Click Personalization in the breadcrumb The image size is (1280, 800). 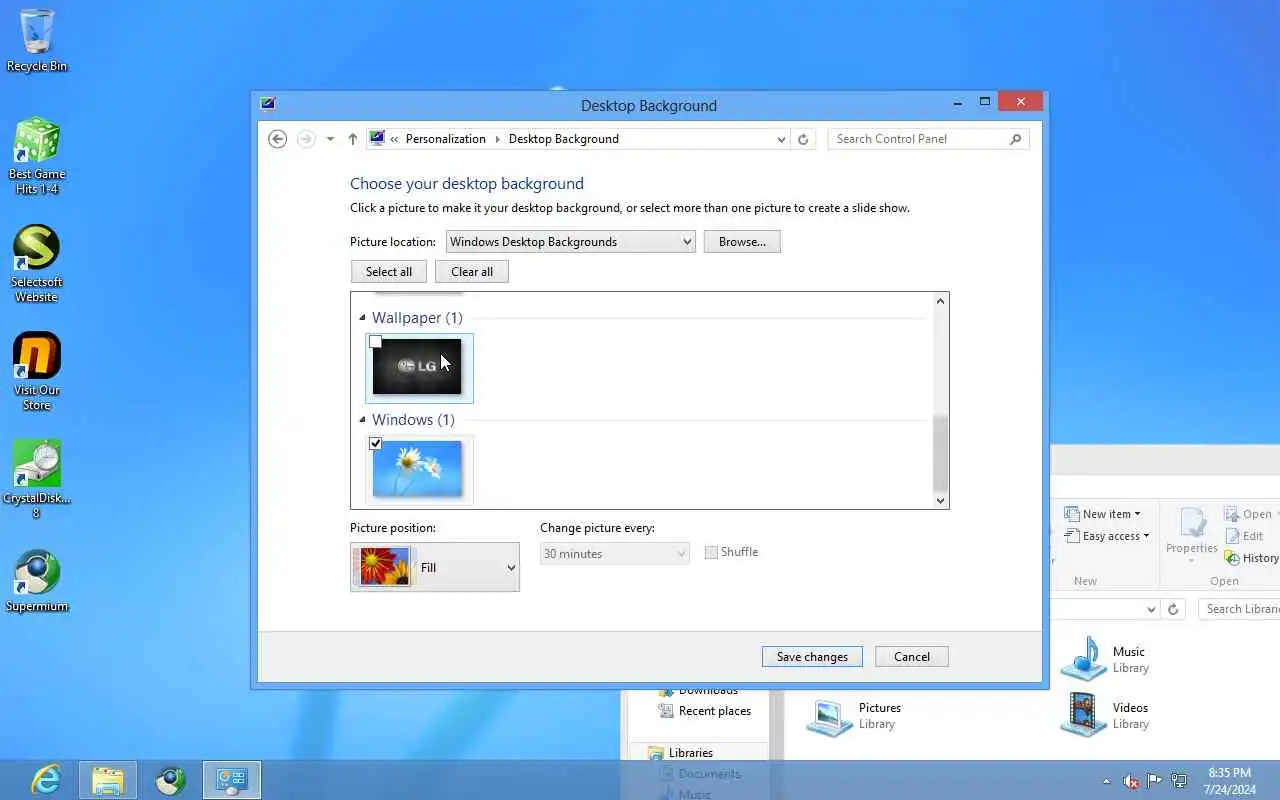tap(445, 139)
